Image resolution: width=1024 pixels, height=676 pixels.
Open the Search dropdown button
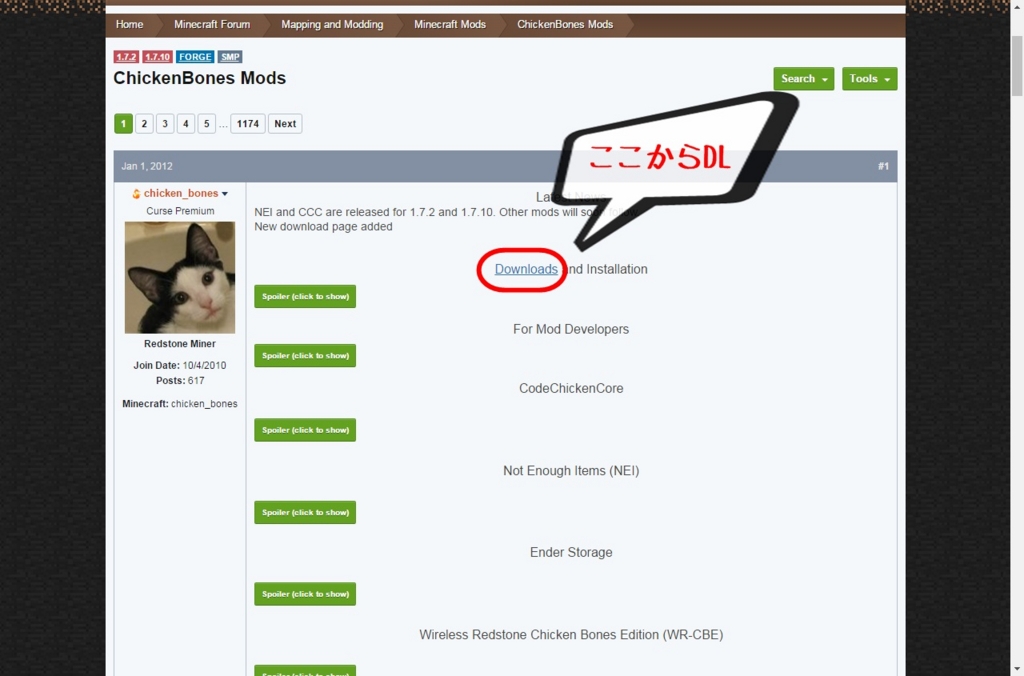point(803,78)
